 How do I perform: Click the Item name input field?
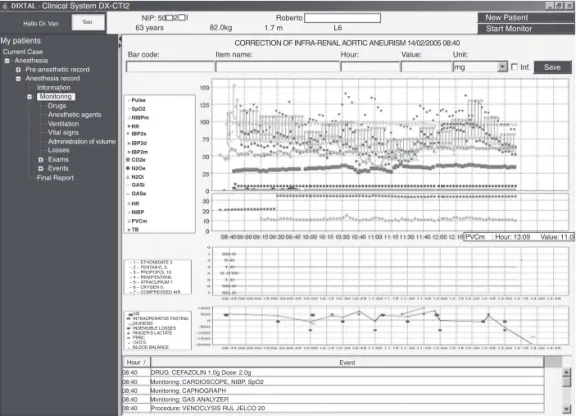(x=277, y=67)
